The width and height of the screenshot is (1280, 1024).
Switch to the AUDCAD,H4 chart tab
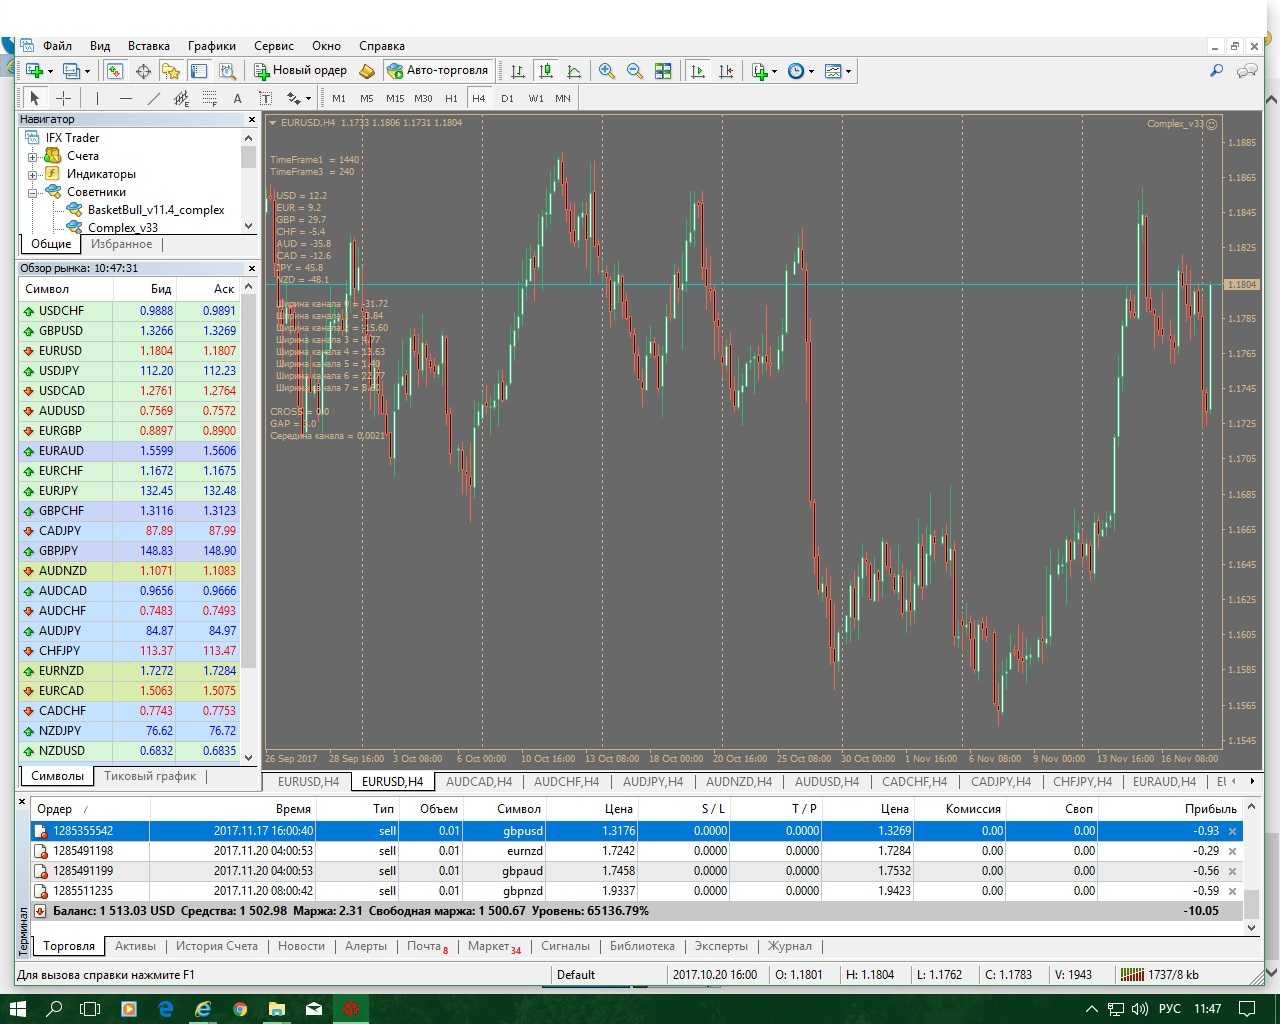478,782
